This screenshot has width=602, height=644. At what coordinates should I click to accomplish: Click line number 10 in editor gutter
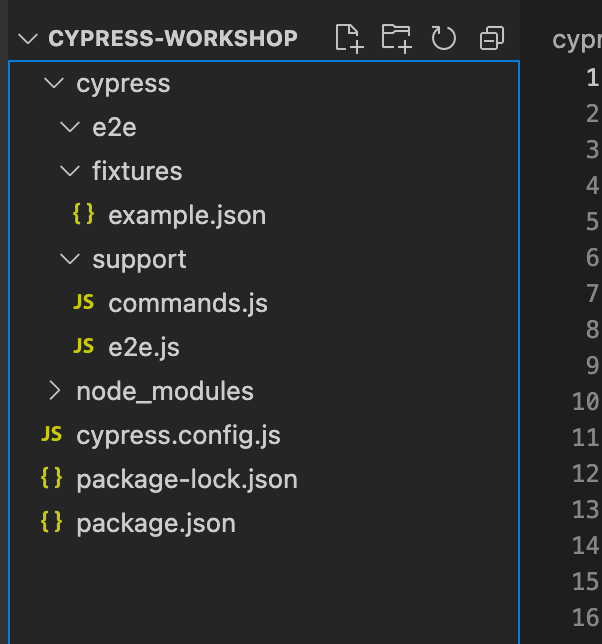(x=586, y=401)
